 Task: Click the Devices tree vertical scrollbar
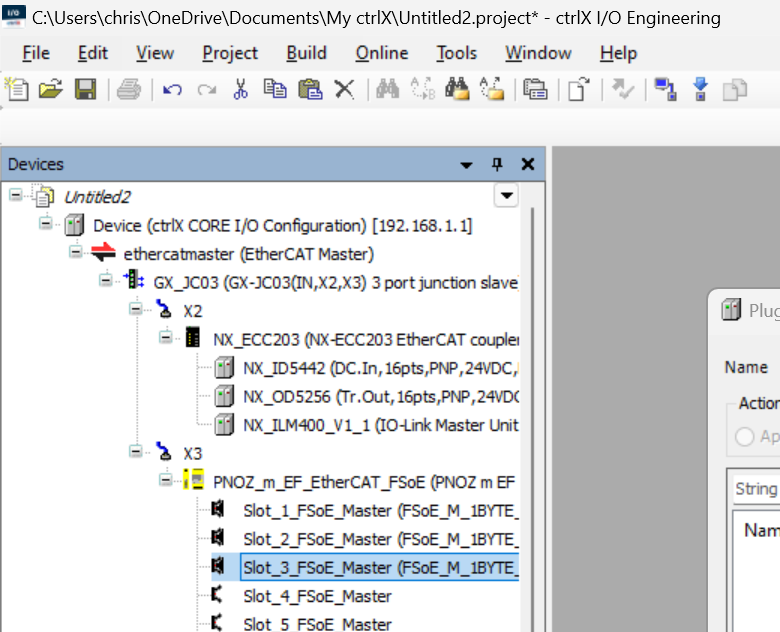(532, 418)
